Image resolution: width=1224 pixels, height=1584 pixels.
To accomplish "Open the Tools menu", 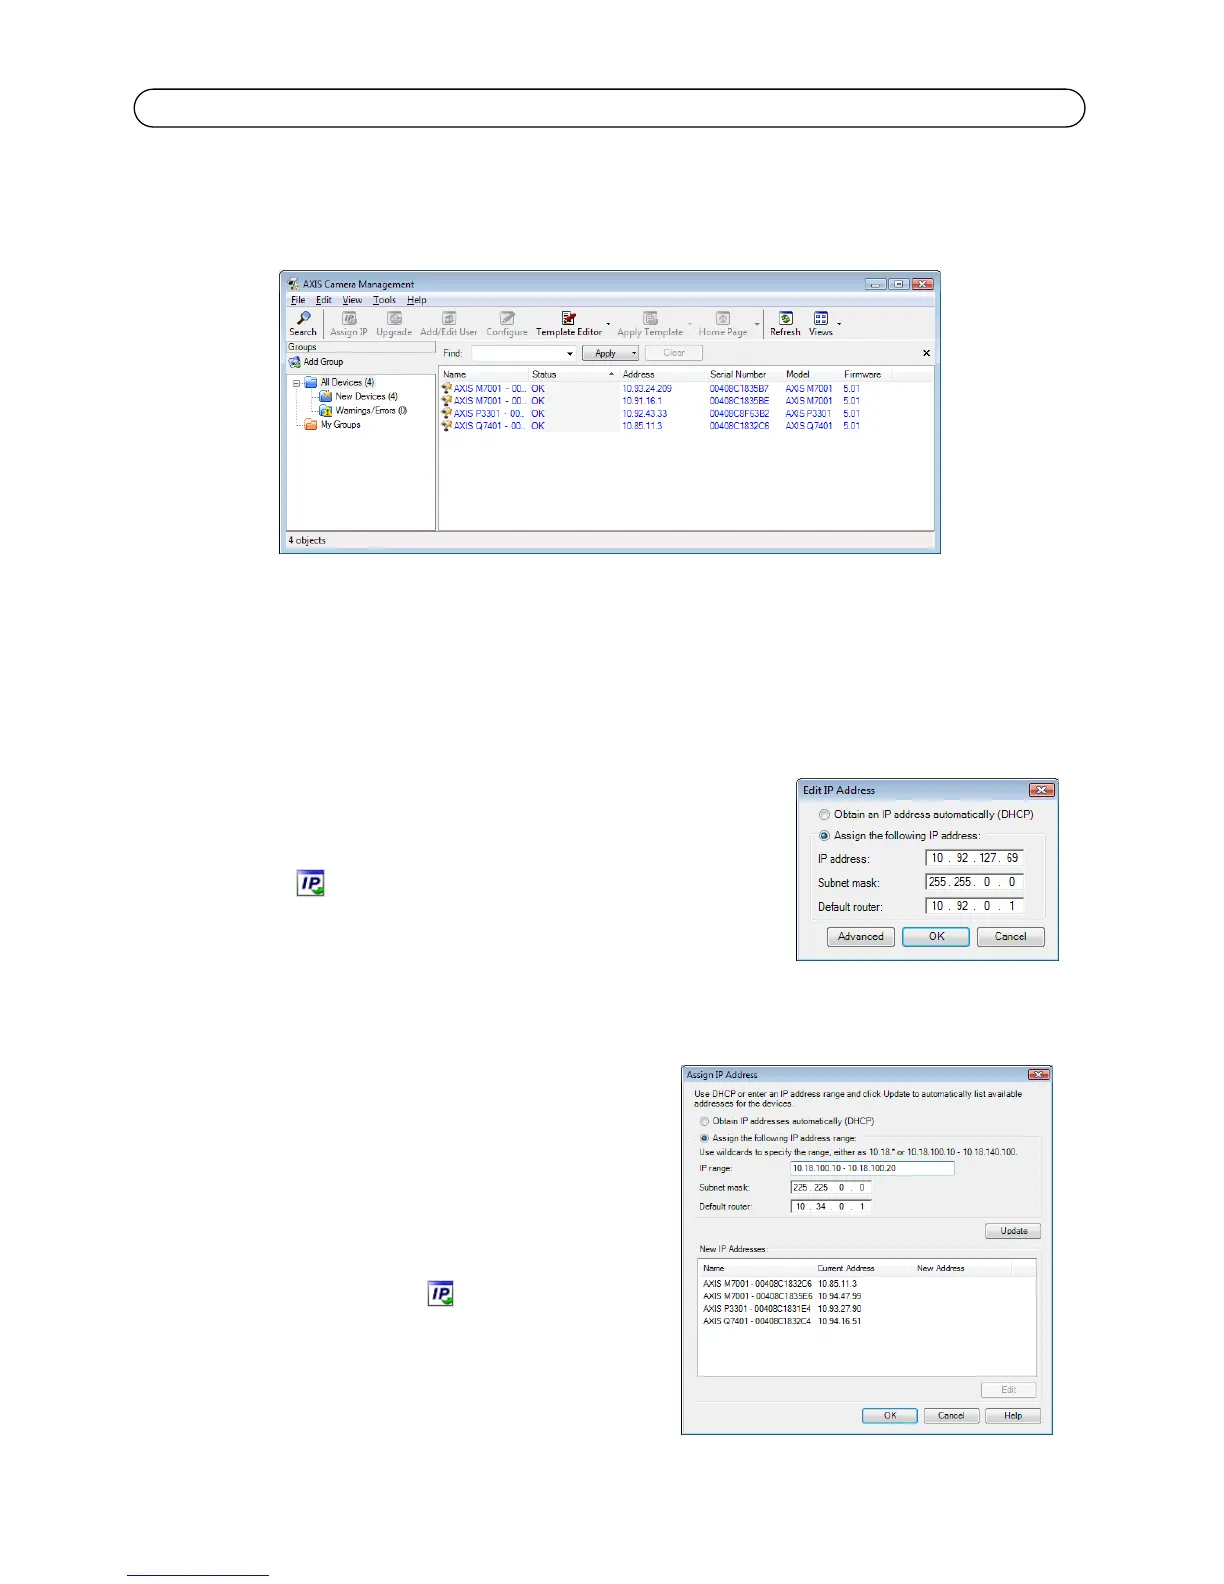I will point(384,300).
